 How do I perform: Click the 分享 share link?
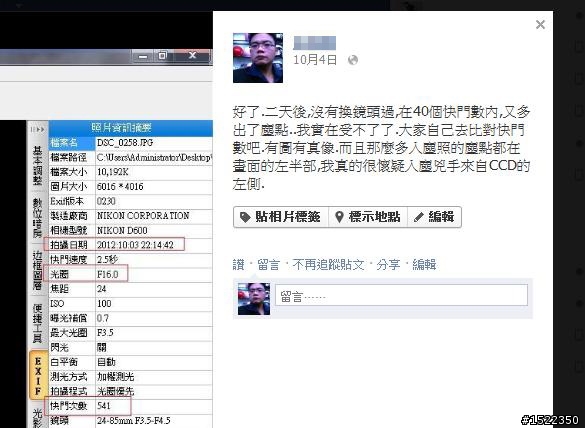click(388, 265)
